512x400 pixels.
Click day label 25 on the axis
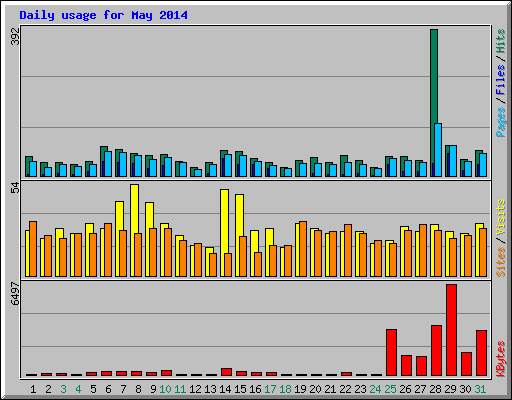(x=390, y=389)
